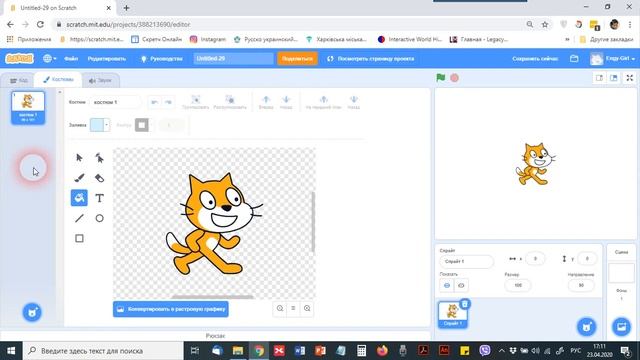Open the language globe dropdown
The width and height of the screenshot is (640, 360).
(50, 58)
